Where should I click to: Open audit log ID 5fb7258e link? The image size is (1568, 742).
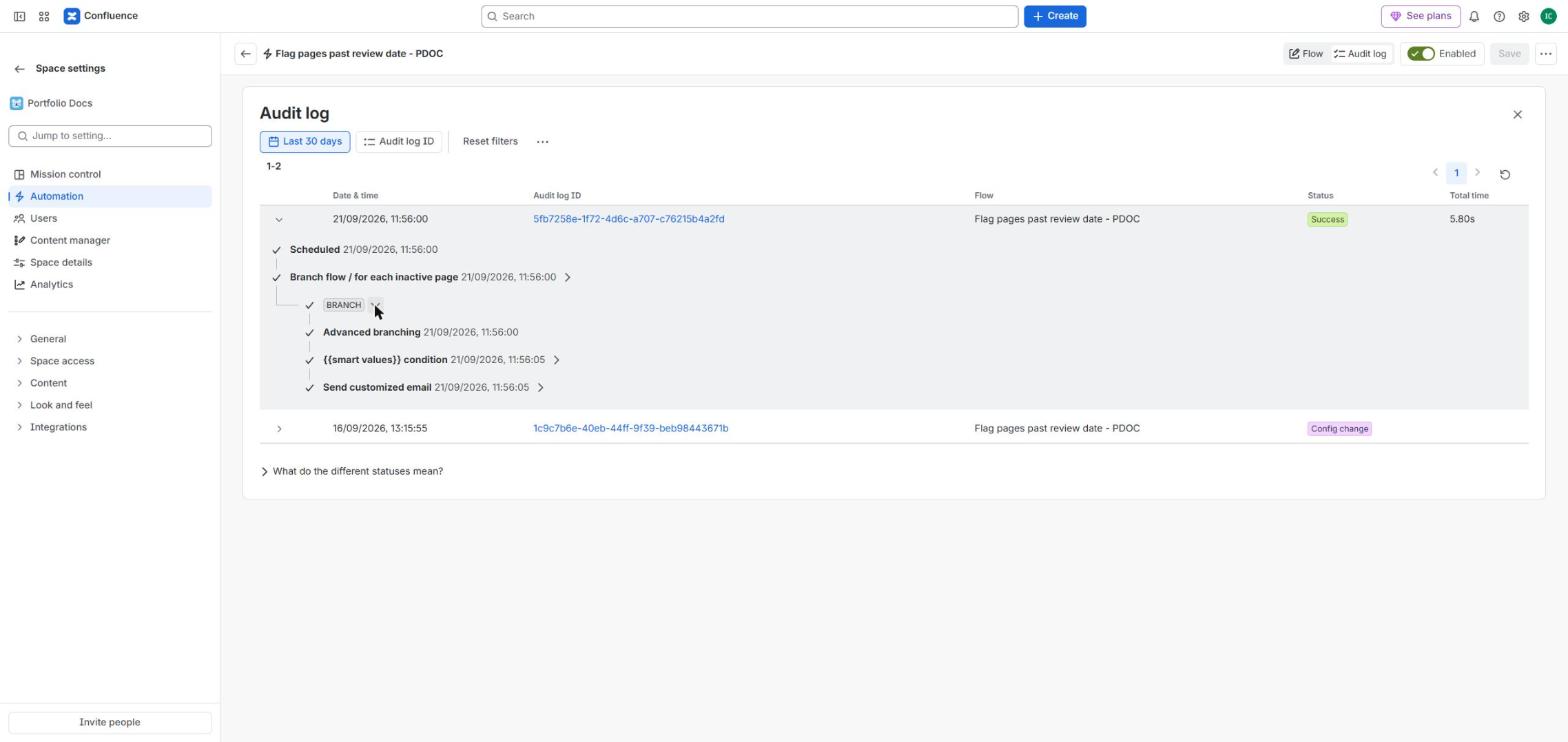tap(629, 219)
